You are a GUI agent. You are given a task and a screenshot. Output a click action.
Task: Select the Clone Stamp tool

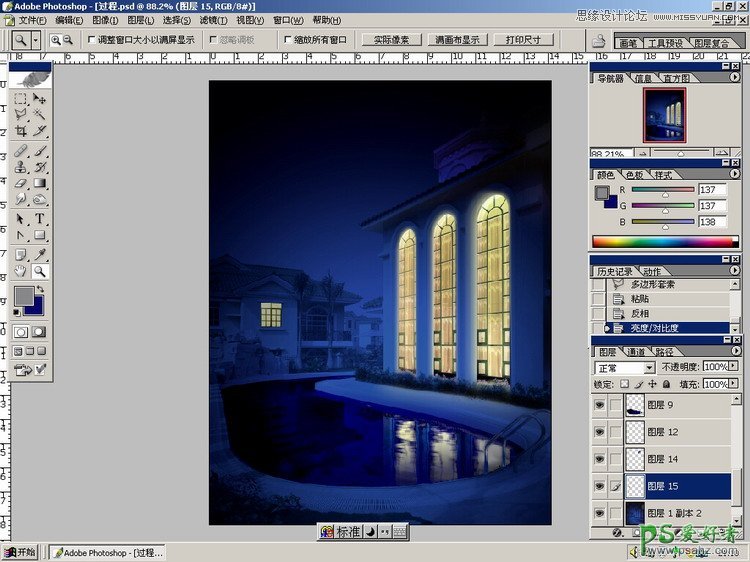[x=20, y=167]
